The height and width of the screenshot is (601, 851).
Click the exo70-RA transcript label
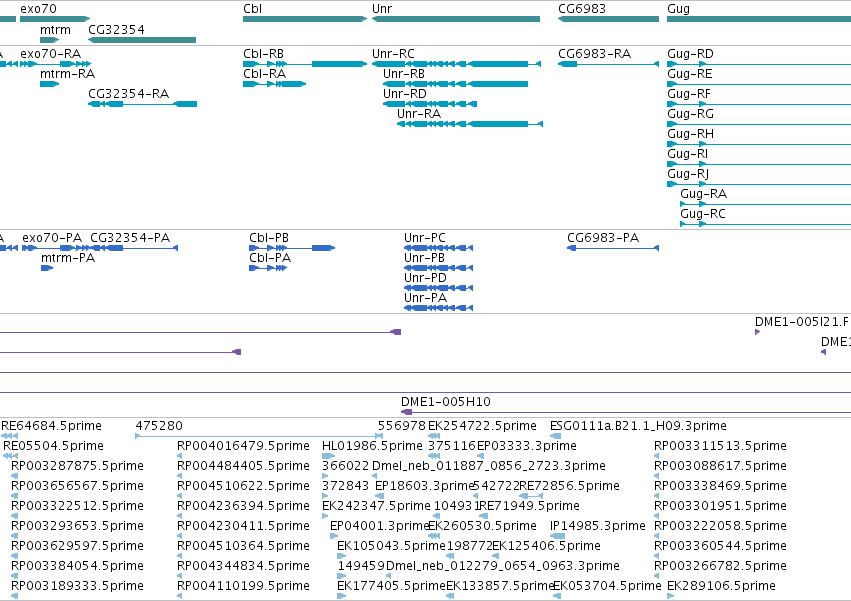coord(50,54)
